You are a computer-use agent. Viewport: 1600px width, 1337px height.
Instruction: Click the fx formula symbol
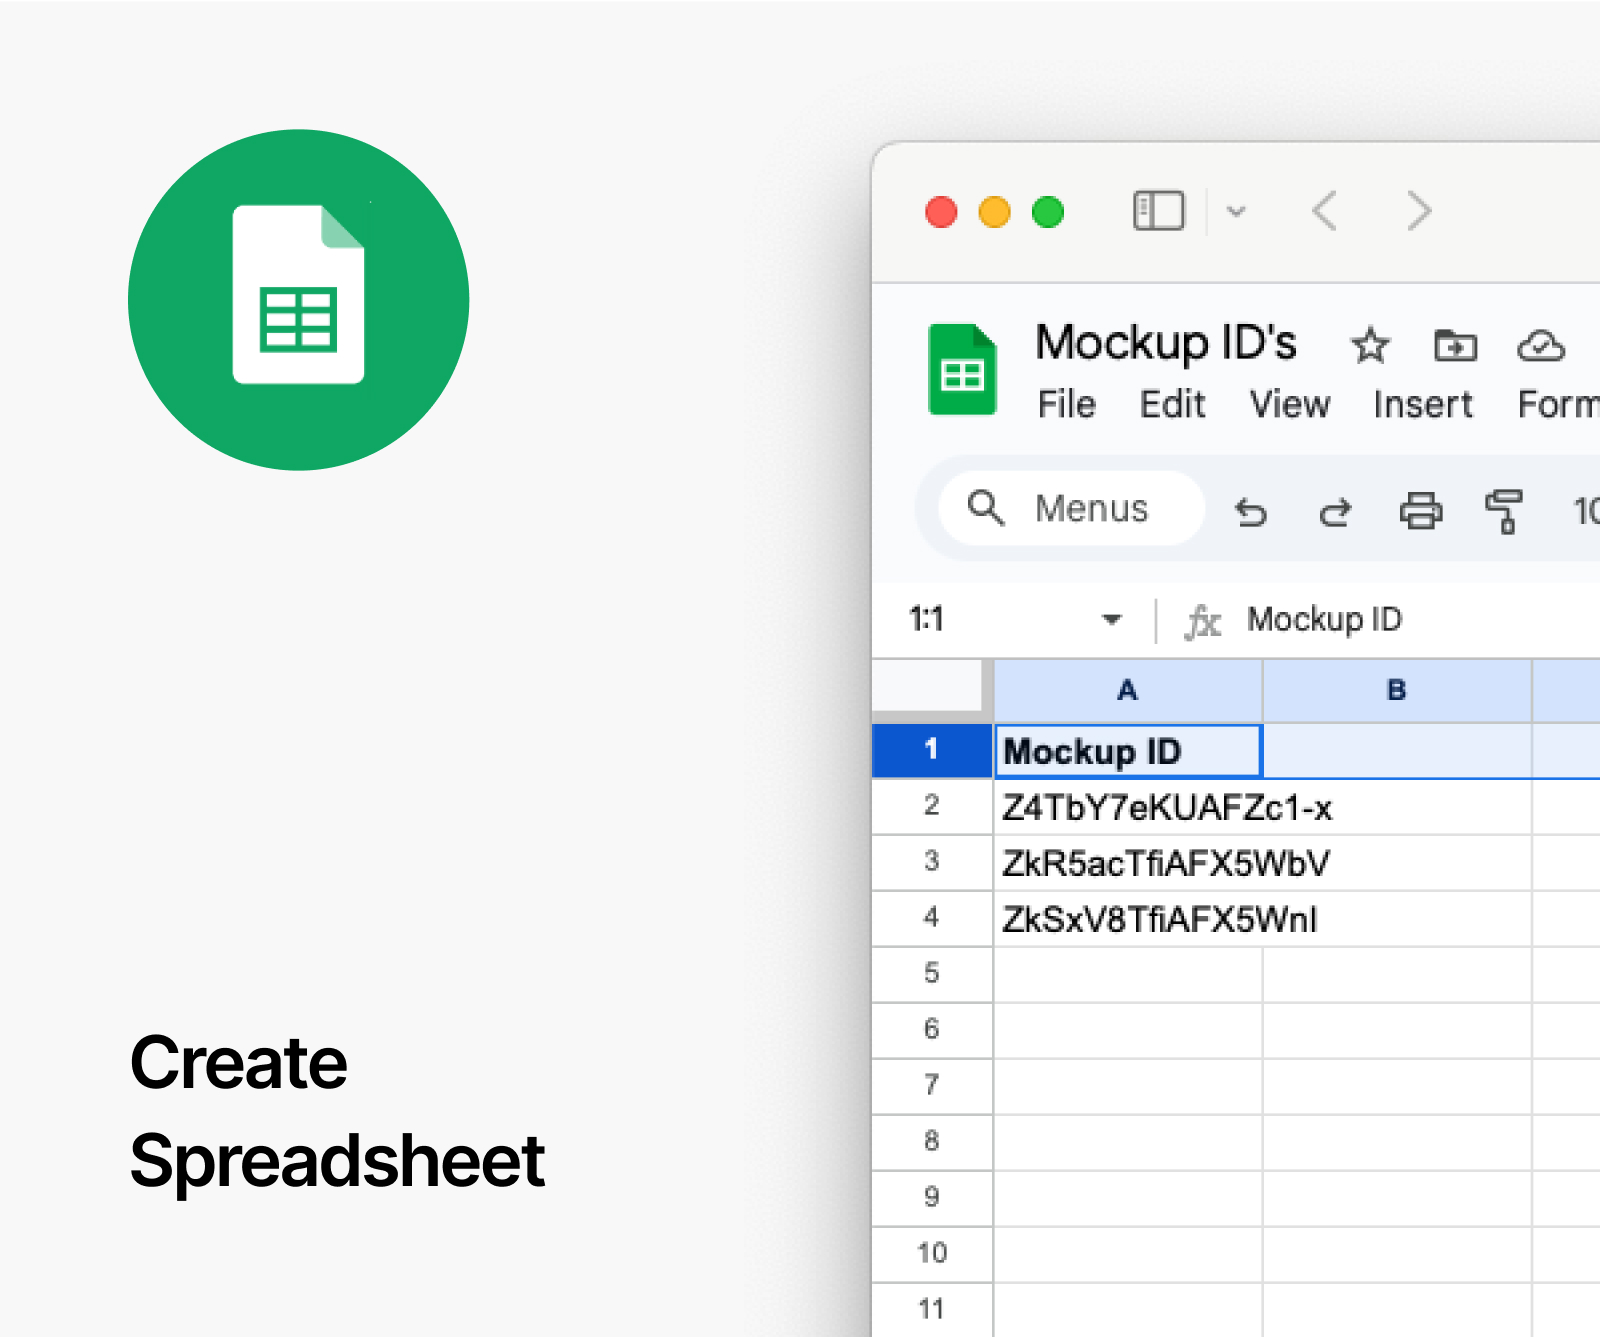pos(1203,620)
